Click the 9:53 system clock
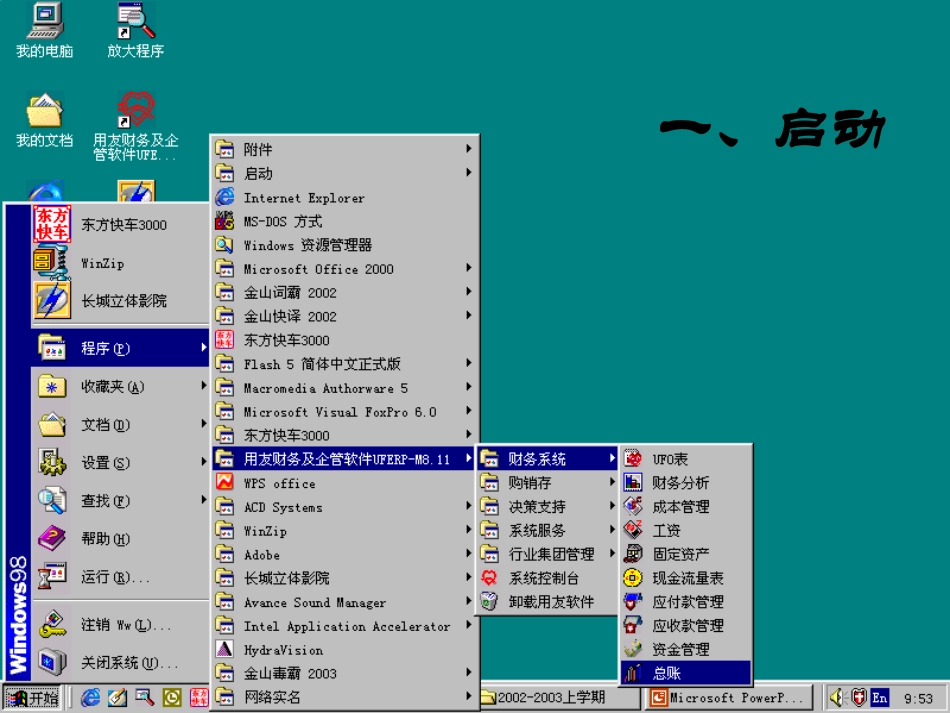 (918, 698)
